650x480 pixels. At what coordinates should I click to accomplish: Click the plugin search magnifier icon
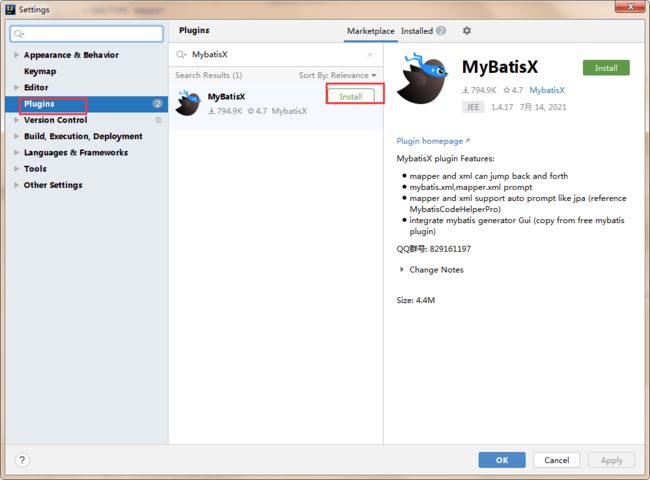point(181,55)
